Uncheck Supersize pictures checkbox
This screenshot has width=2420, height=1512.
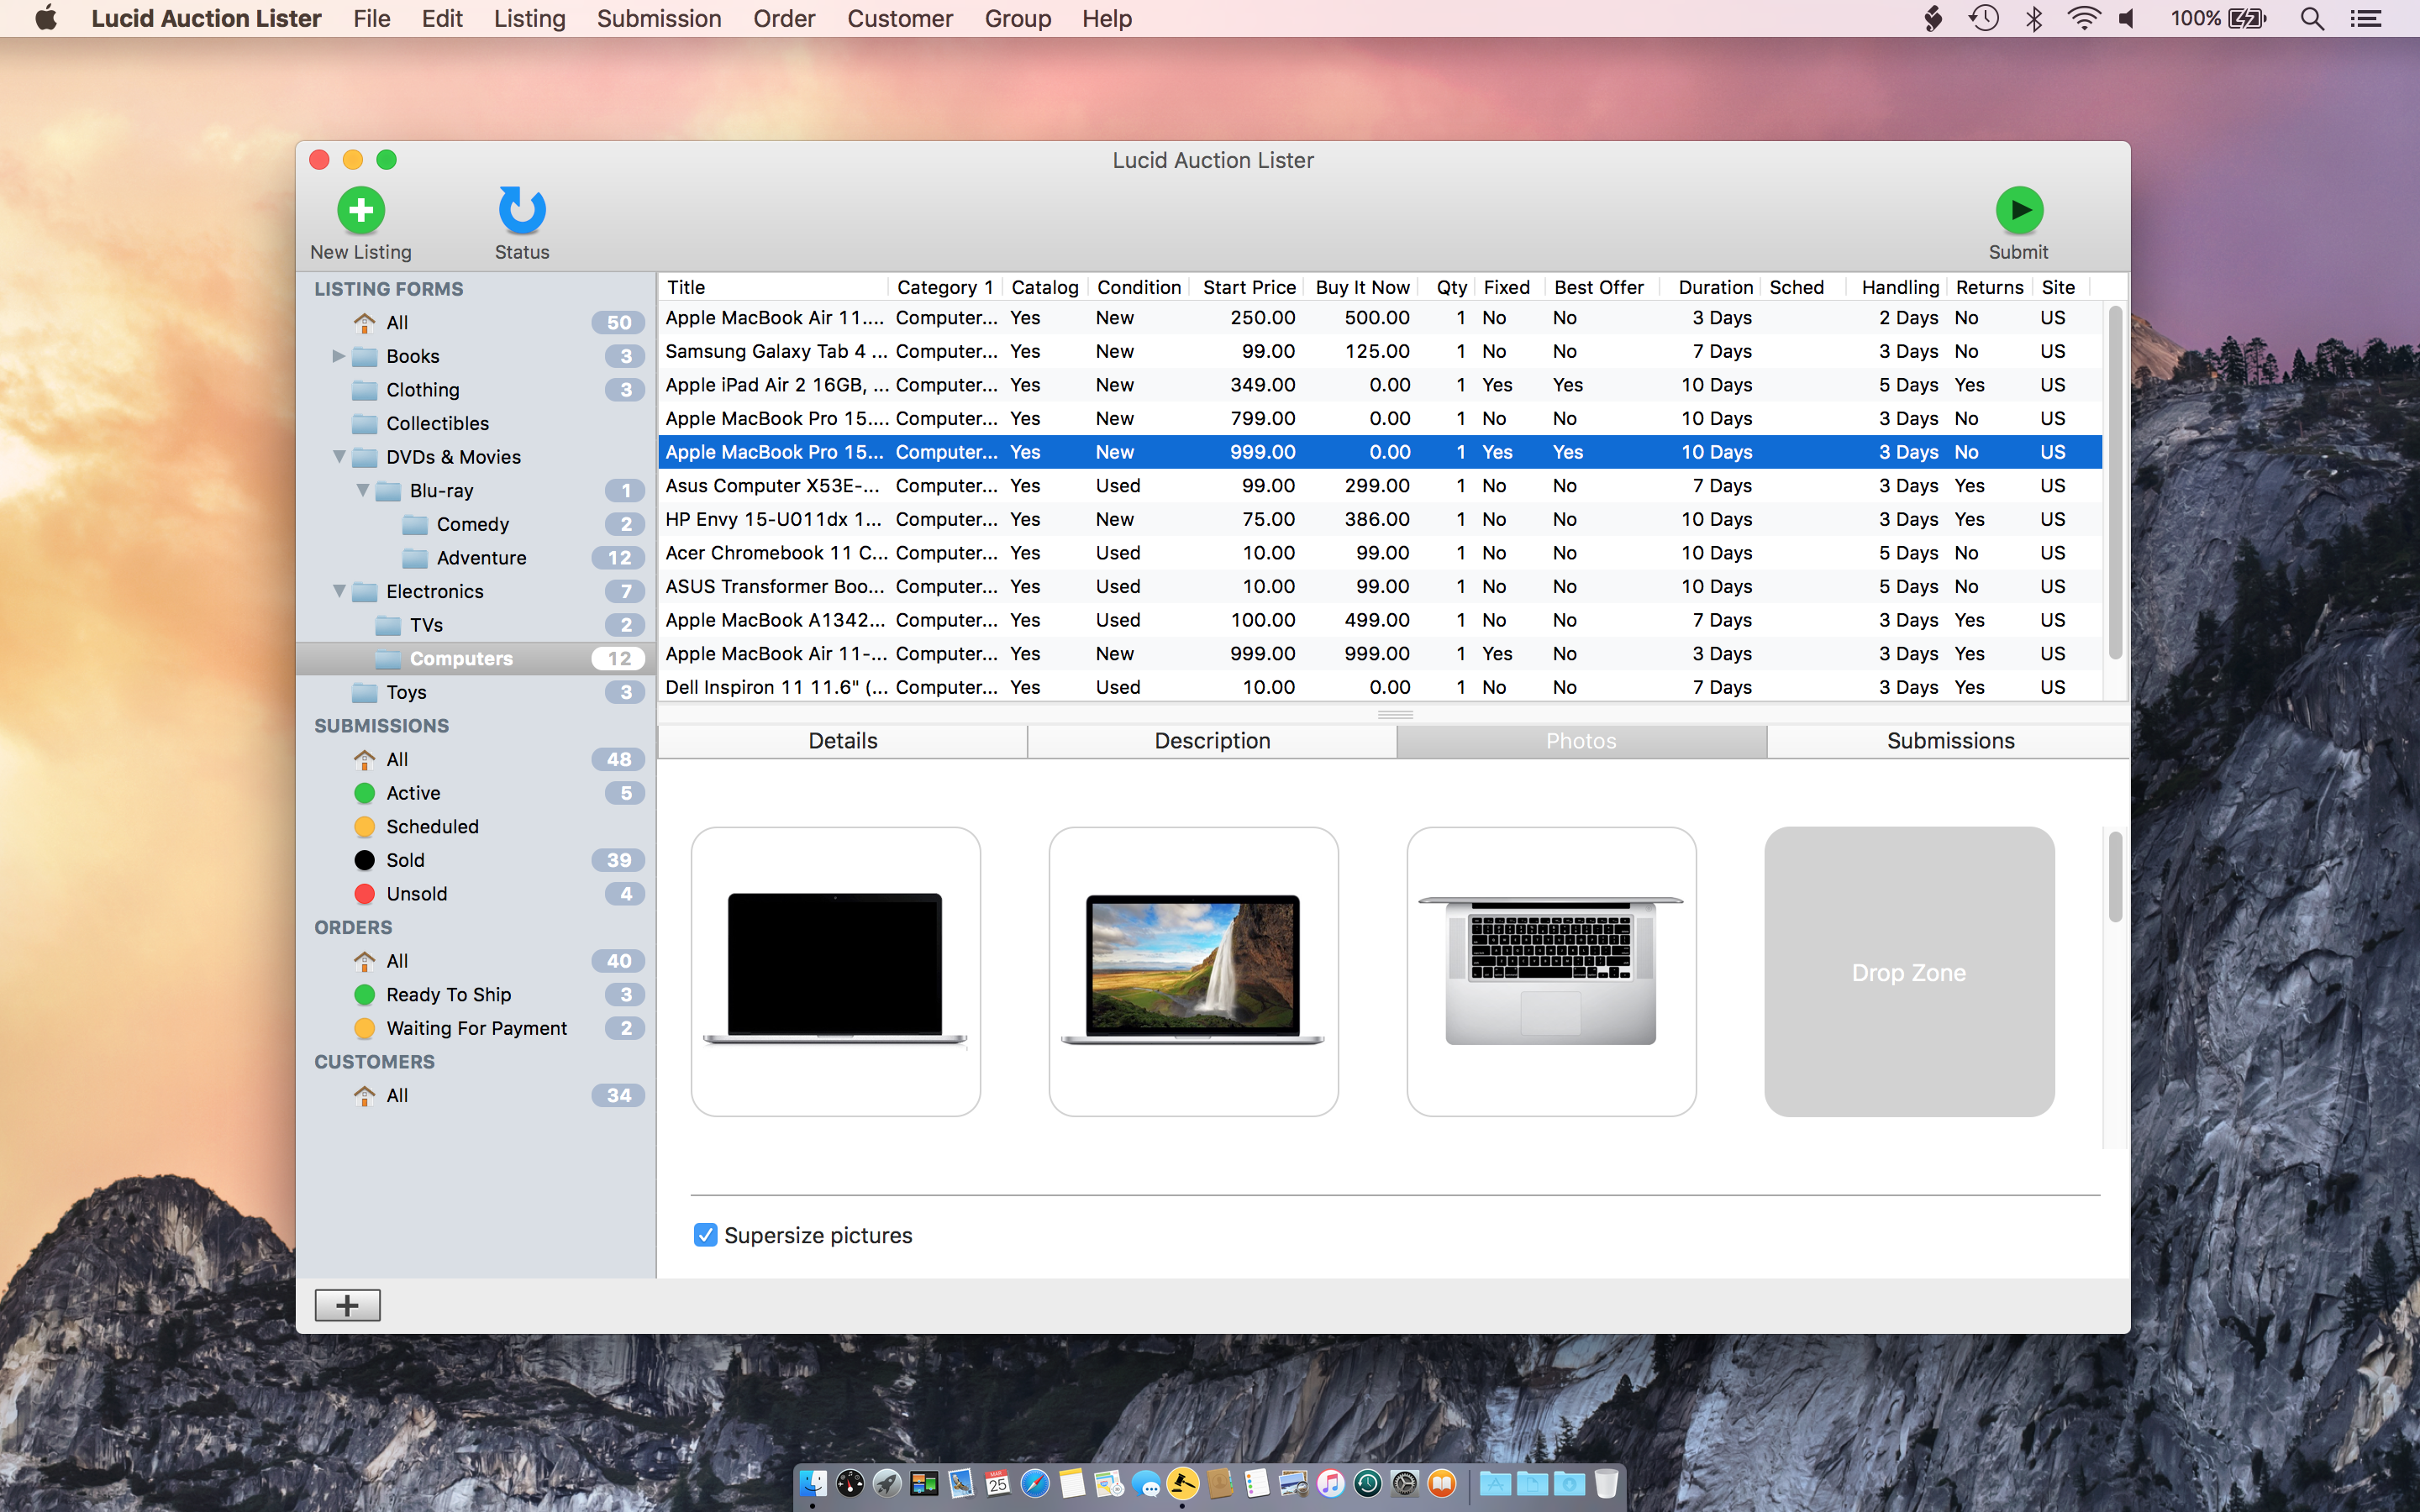(706, 1235)
